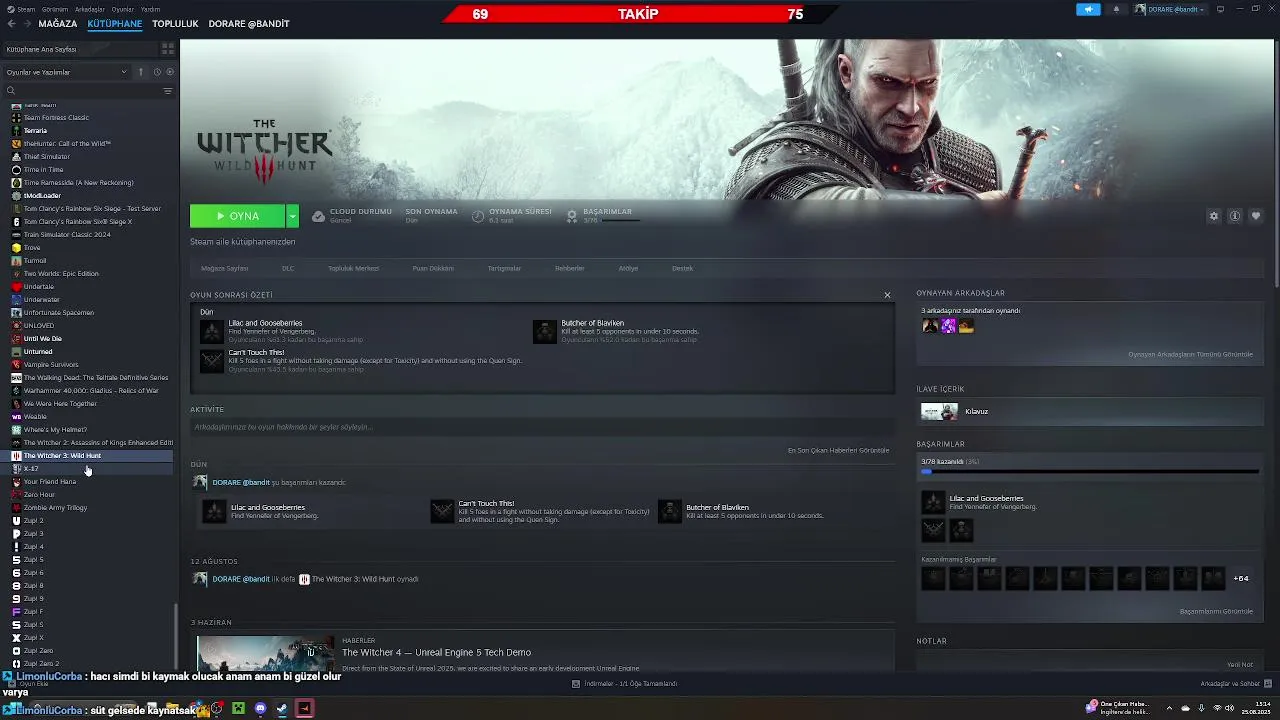
Task: Open the Rehberler tab
Action: tap(570, 268)
